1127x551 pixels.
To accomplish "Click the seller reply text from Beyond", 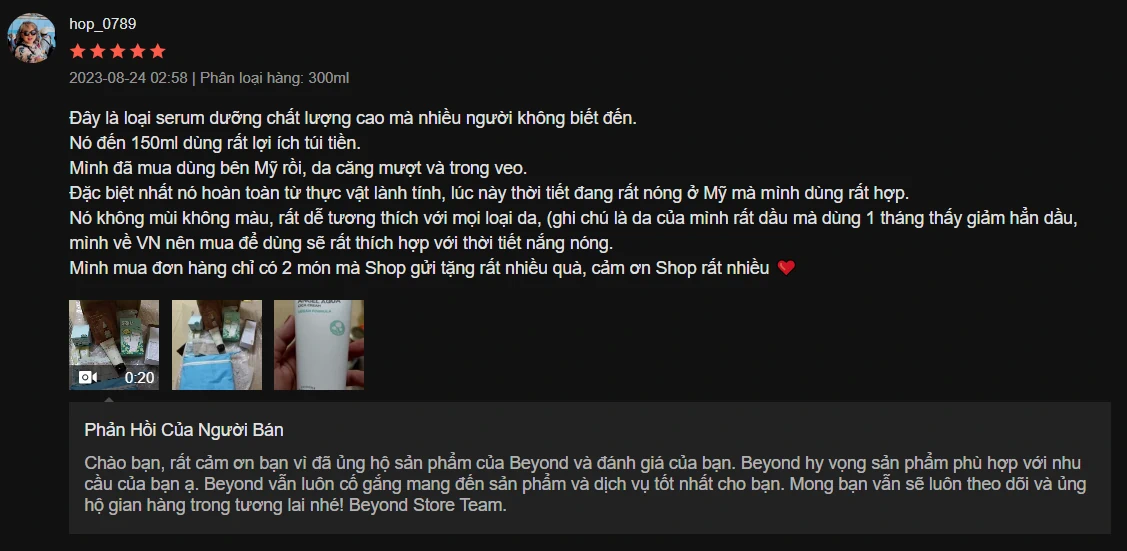I will coord(585,483).
